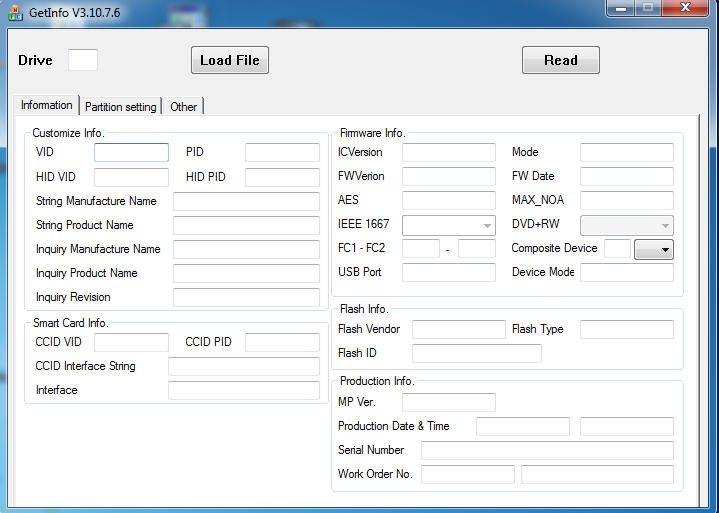
Task: Click the FC2 field
Action: tap(476, 248)
